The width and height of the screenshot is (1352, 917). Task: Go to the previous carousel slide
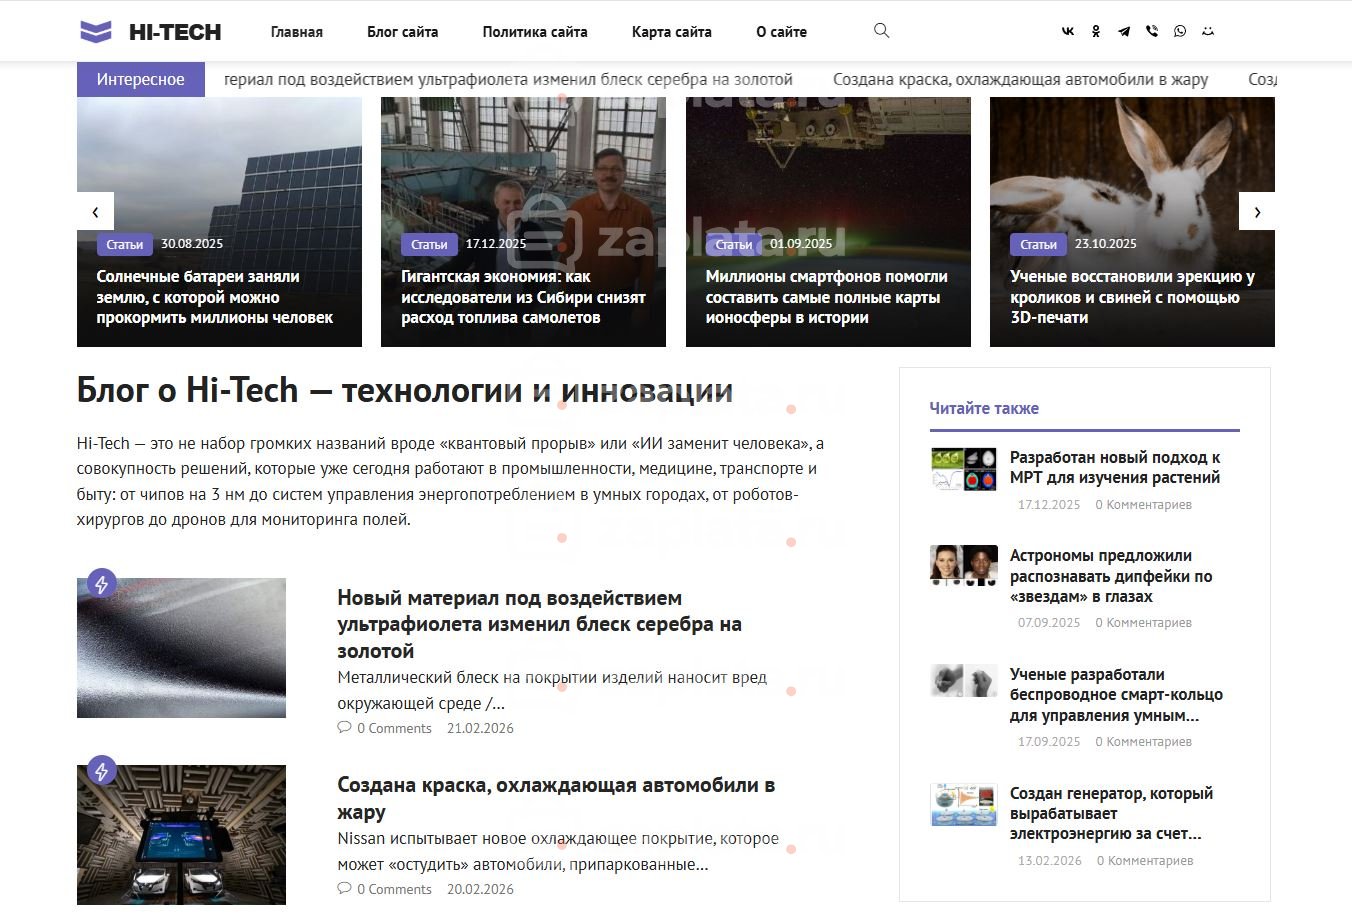click(x=95, y=211)
